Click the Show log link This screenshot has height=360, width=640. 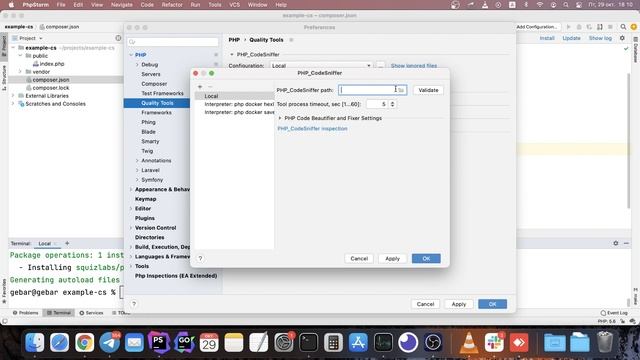click(x=600, y=38)
